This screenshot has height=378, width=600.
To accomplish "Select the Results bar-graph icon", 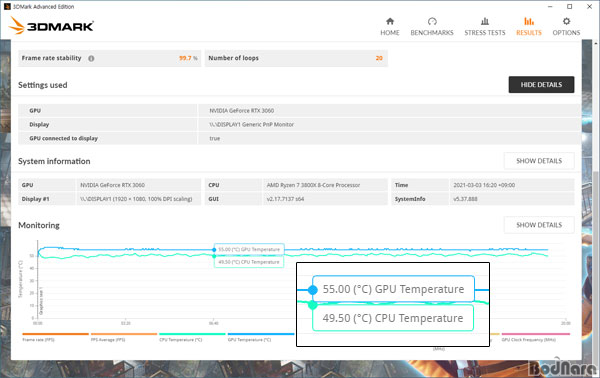I will 529,21.
